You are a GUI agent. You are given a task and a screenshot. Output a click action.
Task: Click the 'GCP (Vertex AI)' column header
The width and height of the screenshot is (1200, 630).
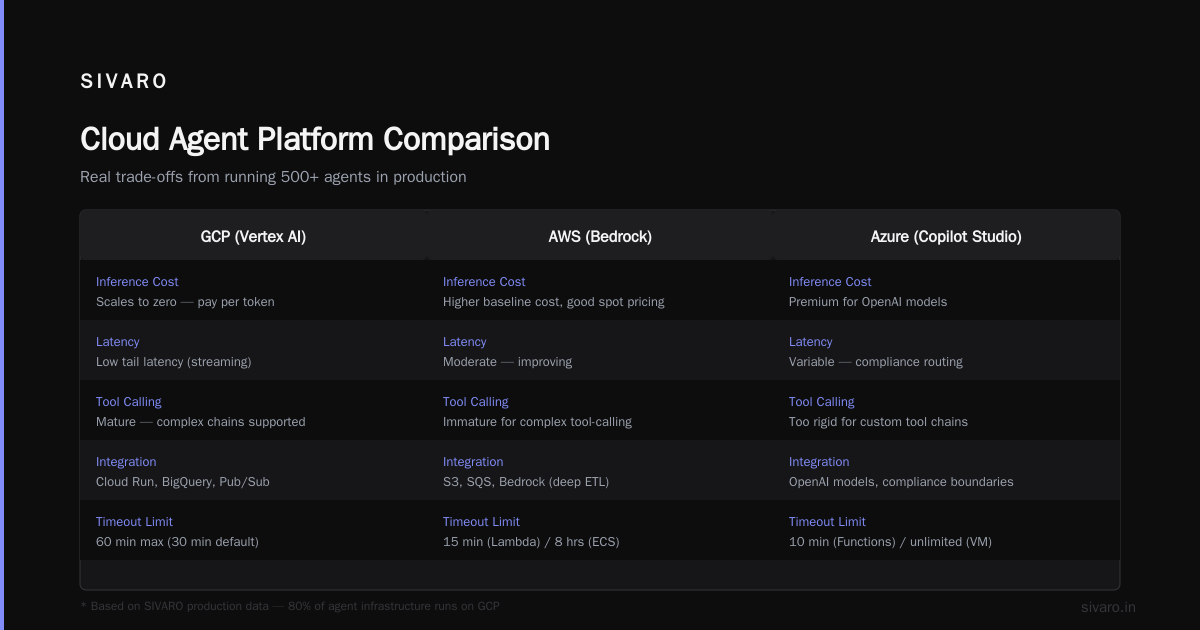[253, 237]
